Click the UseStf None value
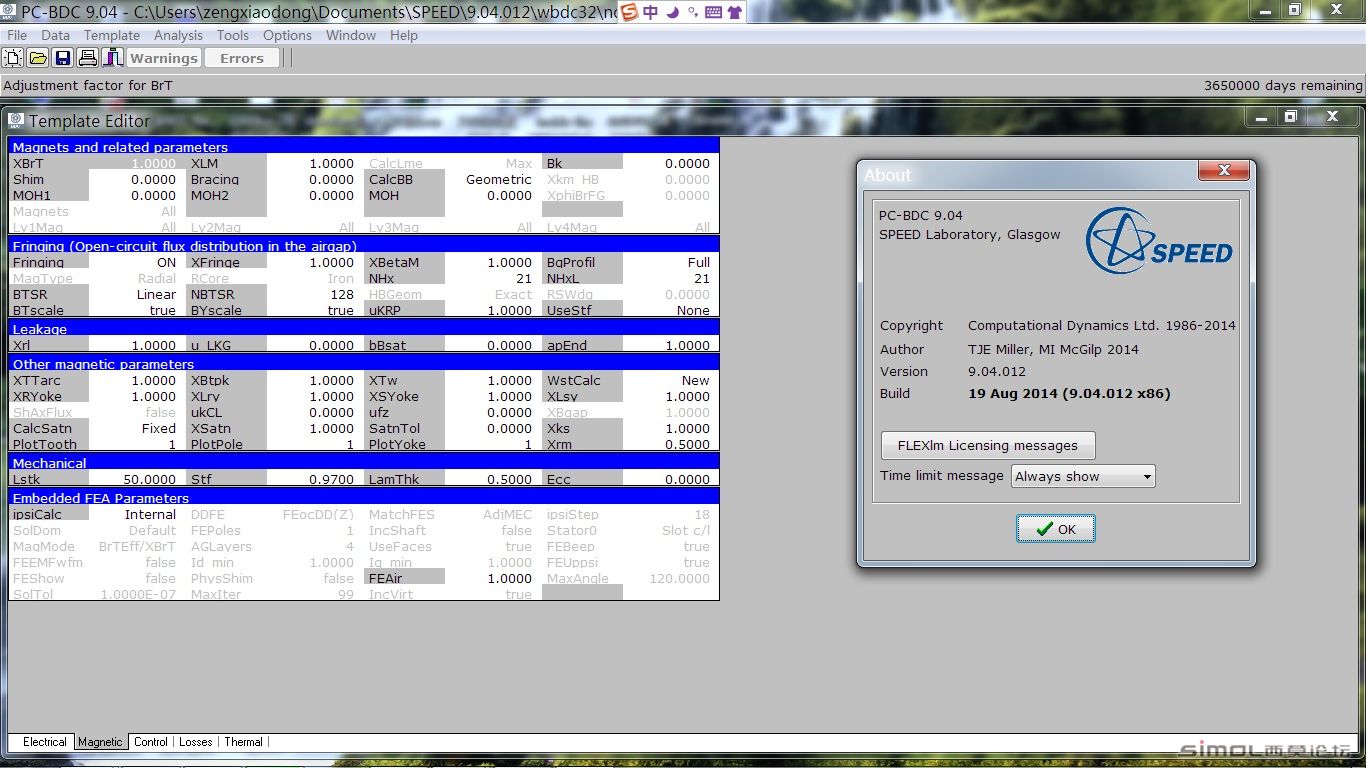The width and height of the screenshot is (1366, 768). tap(667, 310)
